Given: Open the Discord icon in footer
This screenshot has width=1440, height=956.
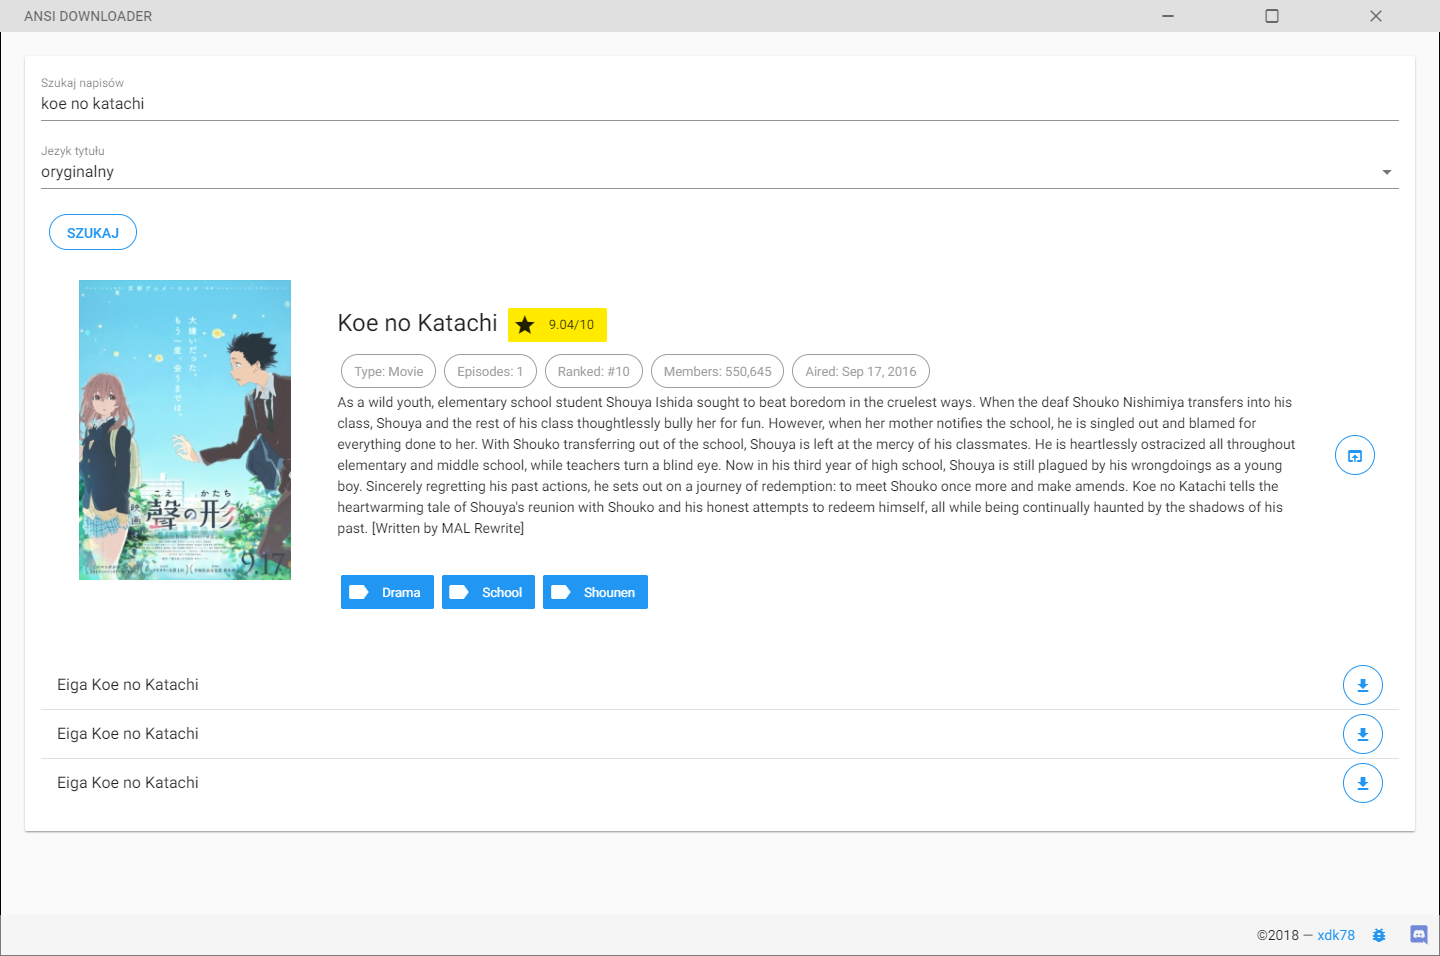Looking at the screenshot, I should pos(1419,935).
